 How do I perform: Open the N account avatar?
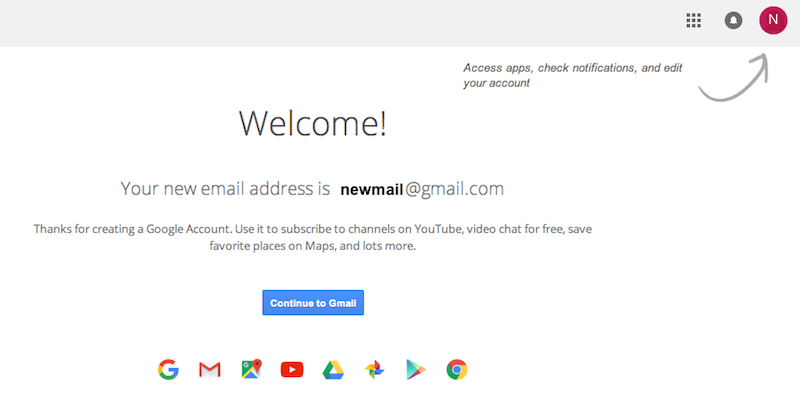773,20
